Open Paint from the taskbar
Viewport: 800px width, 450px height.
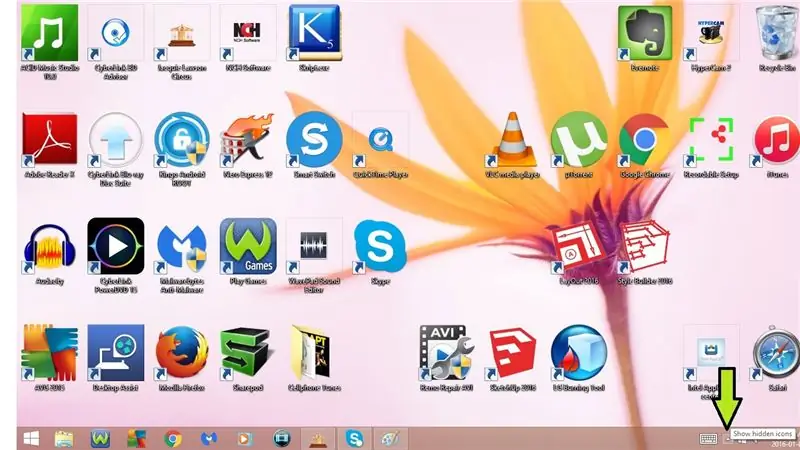point(390,439)
